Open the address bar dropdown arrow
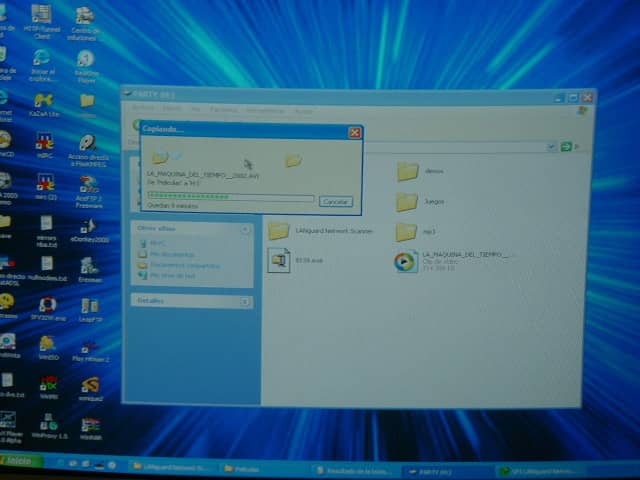The image size is (640, 480). coord(551,146)
